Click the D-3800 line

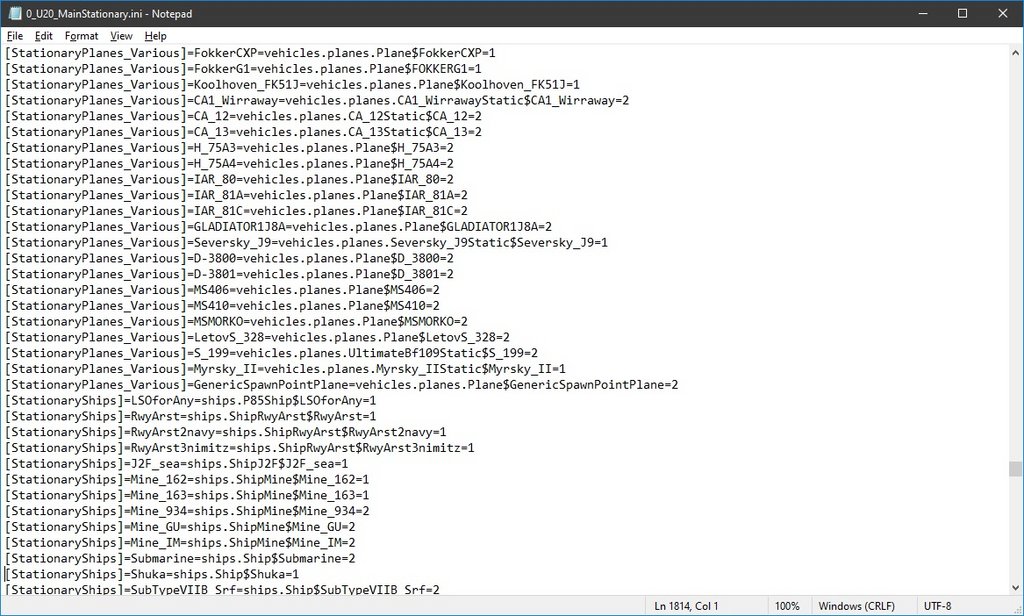pos(230,258)
